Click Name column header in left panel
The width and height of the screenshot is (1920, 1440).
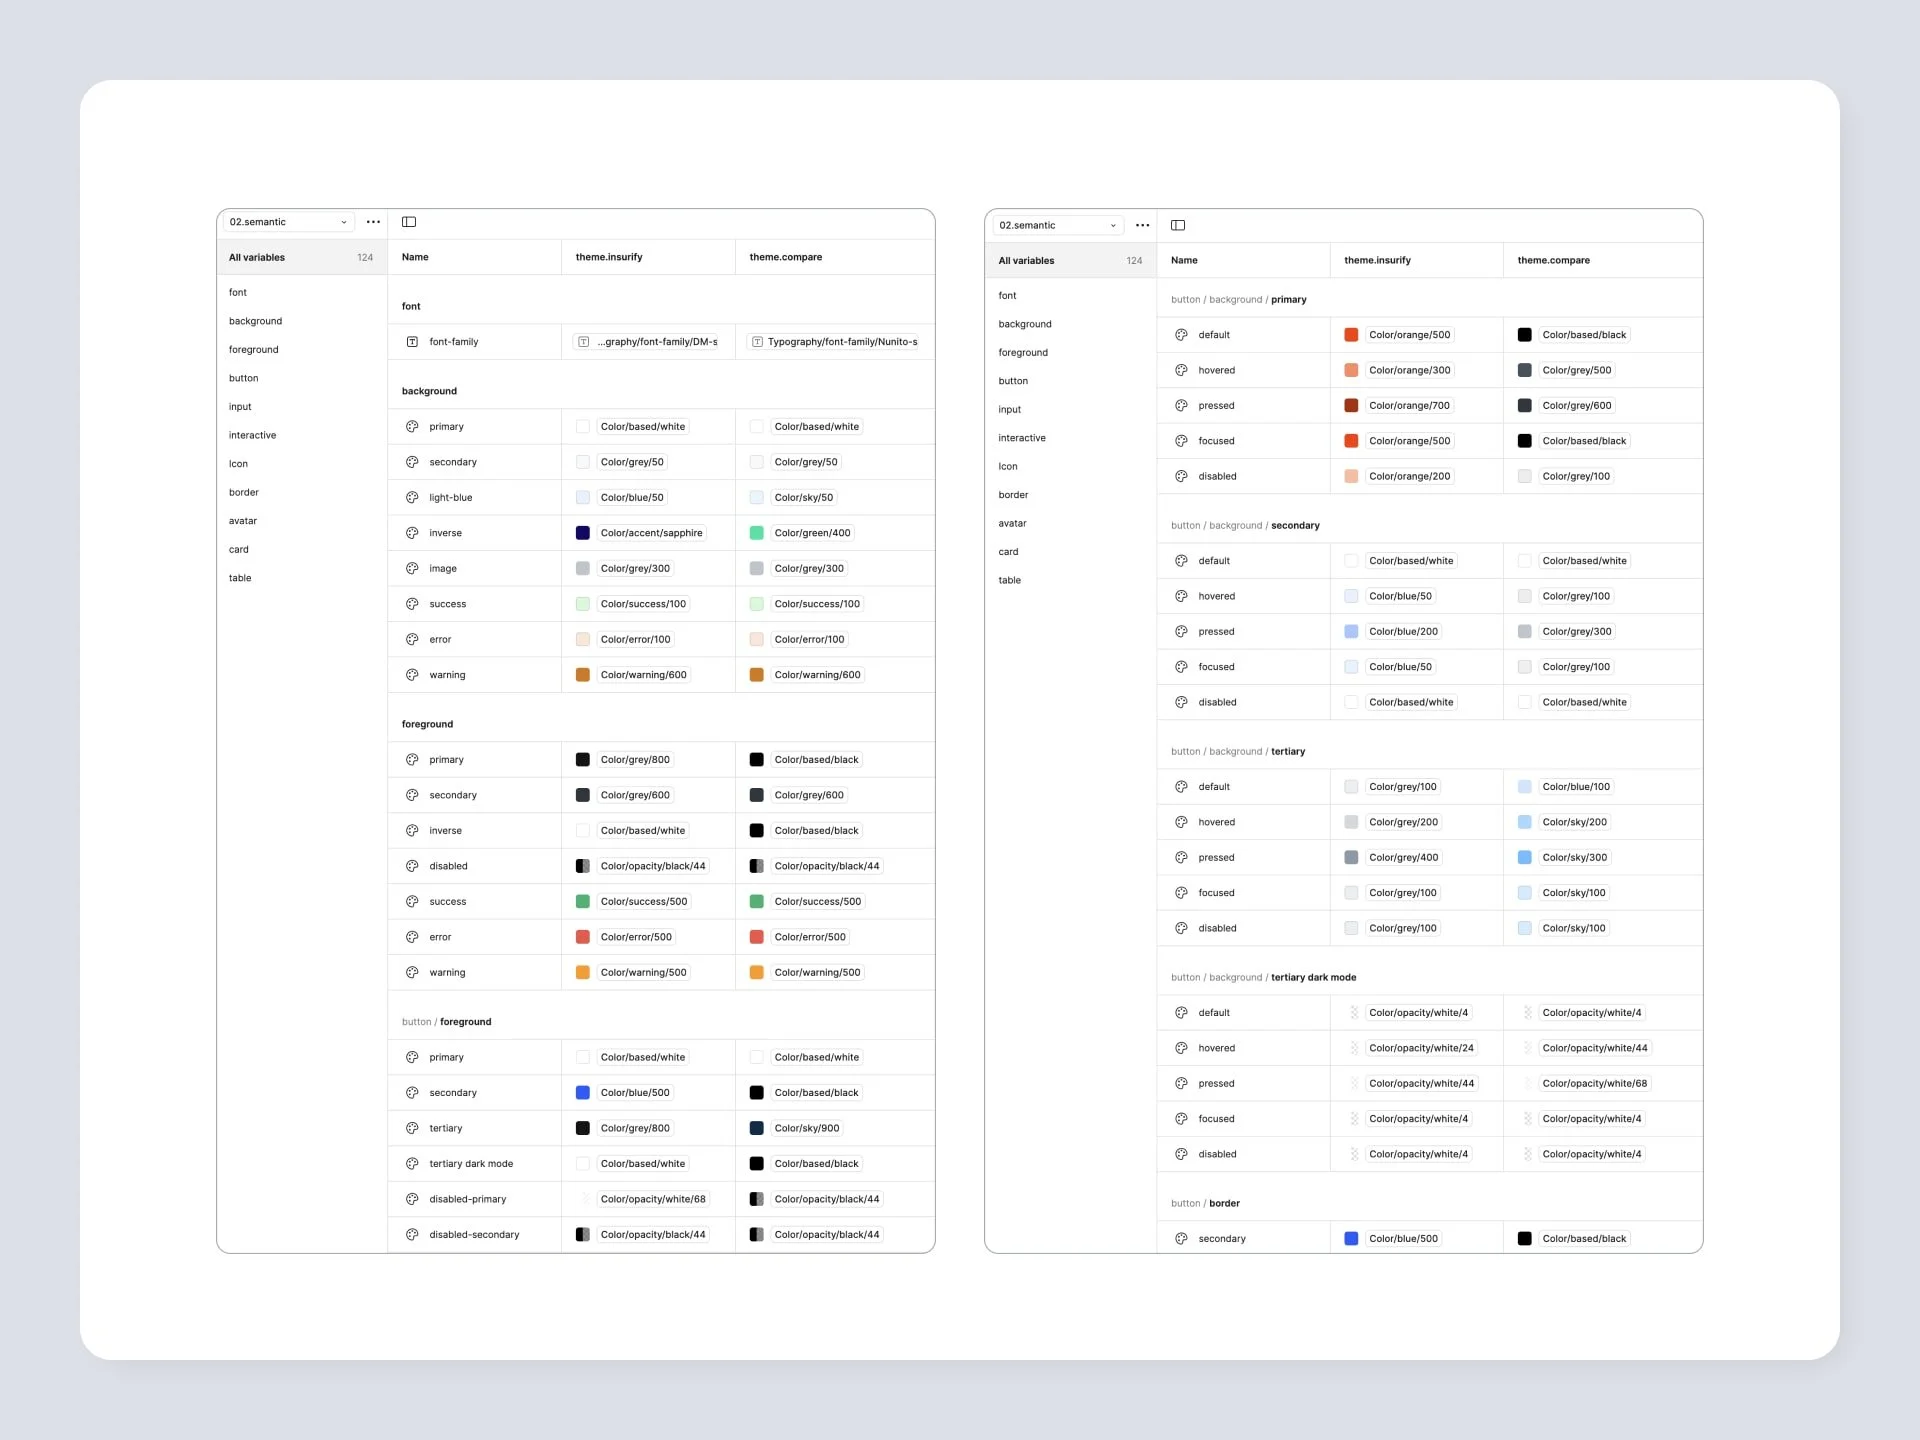(x=415, y=257)
